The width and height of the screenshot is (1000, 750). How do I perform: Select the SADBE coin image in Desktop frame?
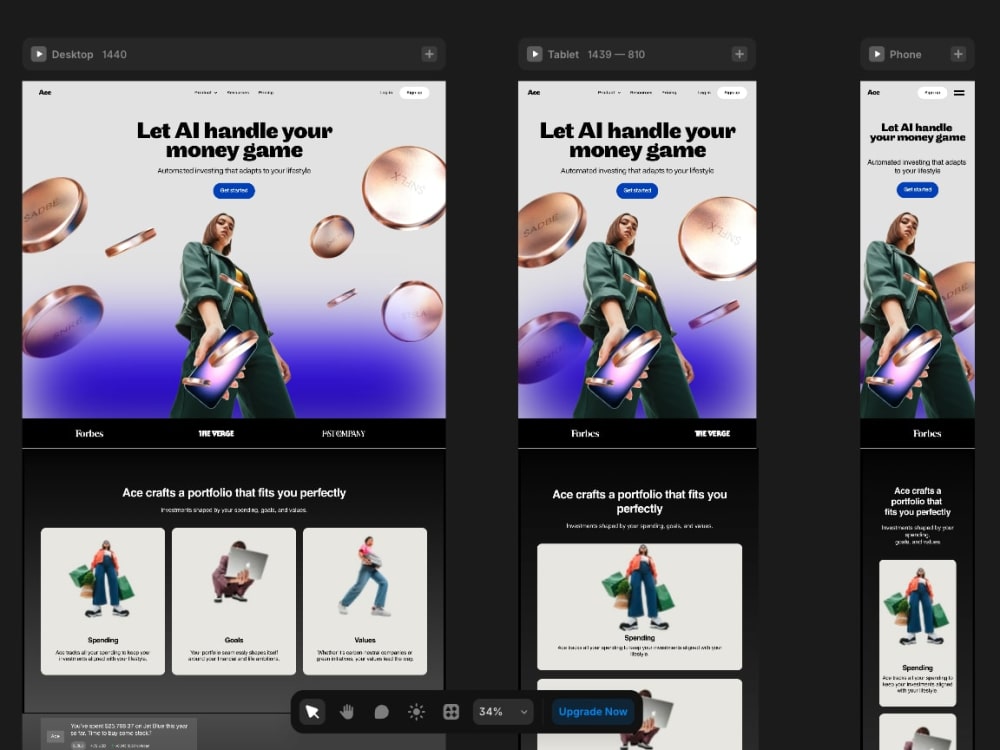[54, 214]
